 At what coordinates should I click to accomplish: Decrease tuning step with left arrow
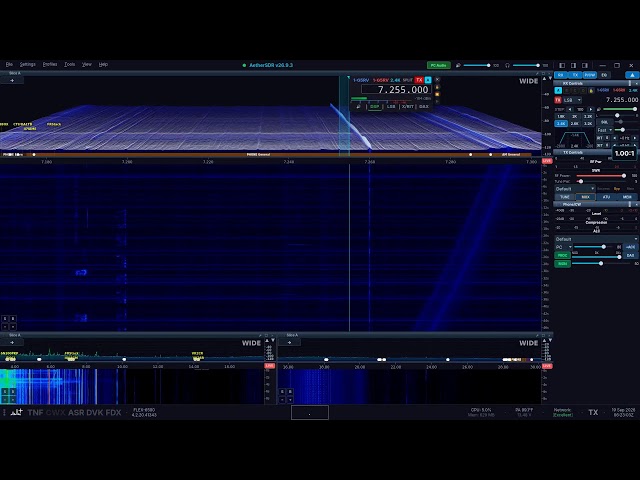[570, 109]
